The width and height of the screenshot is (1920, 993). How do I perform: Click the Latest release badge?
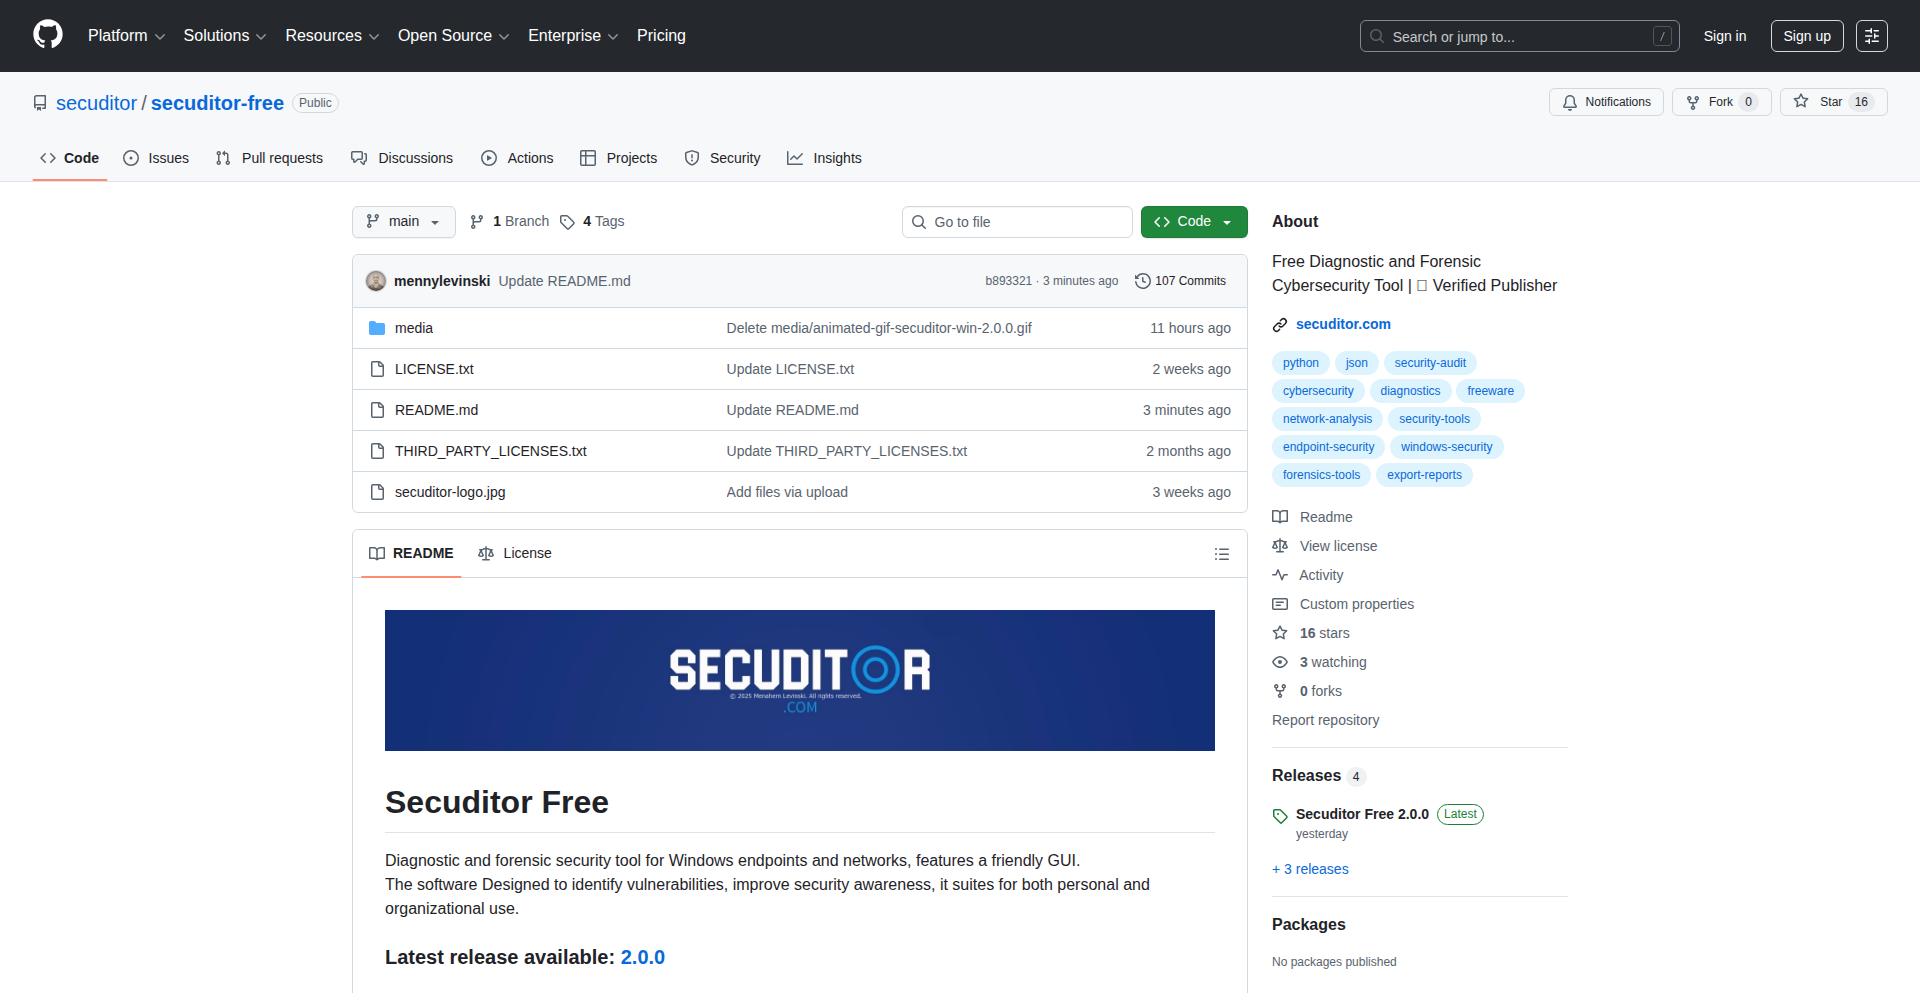coord(1459,814)
